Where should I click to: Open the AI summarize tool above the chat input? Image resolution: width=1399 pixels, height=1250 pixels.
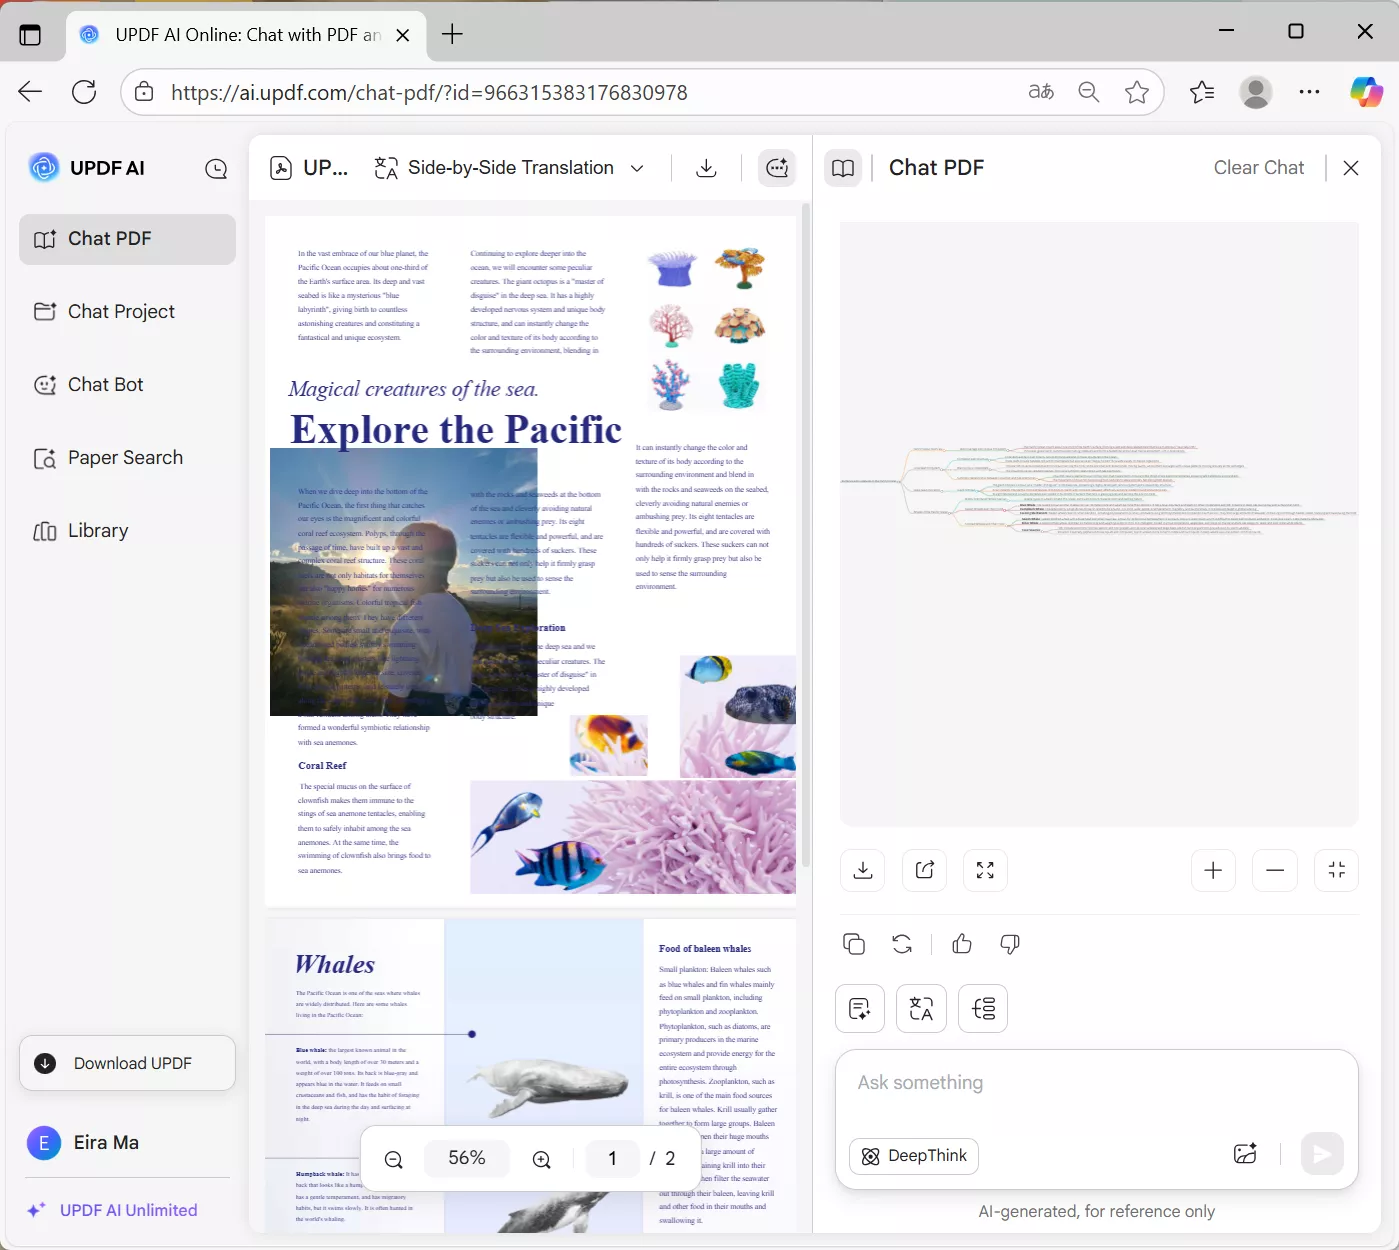coord(859,1008)
